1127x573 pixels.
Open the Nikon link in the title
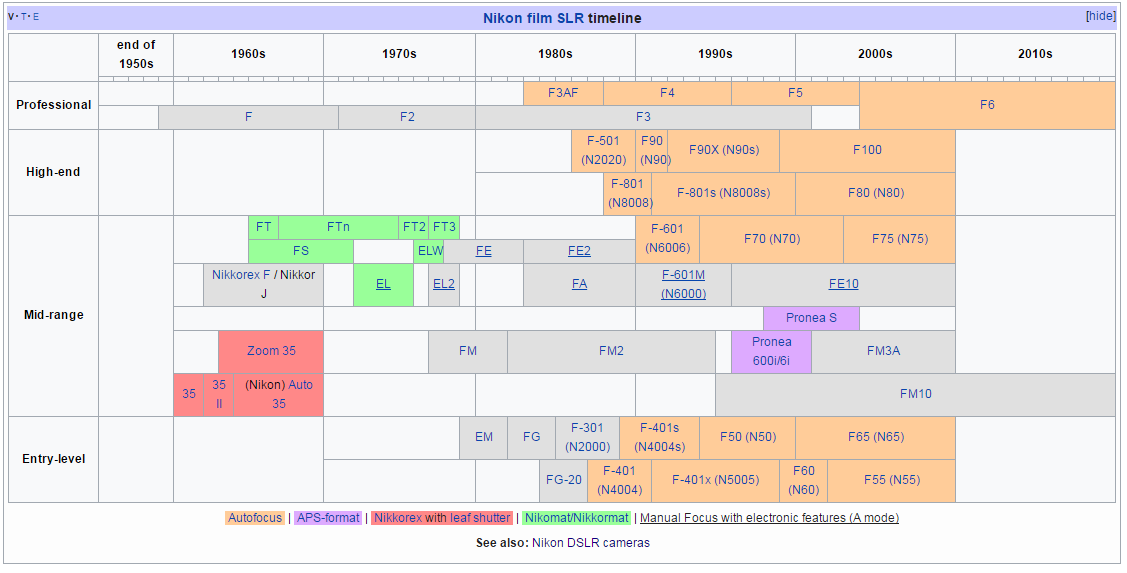[502, 18]
